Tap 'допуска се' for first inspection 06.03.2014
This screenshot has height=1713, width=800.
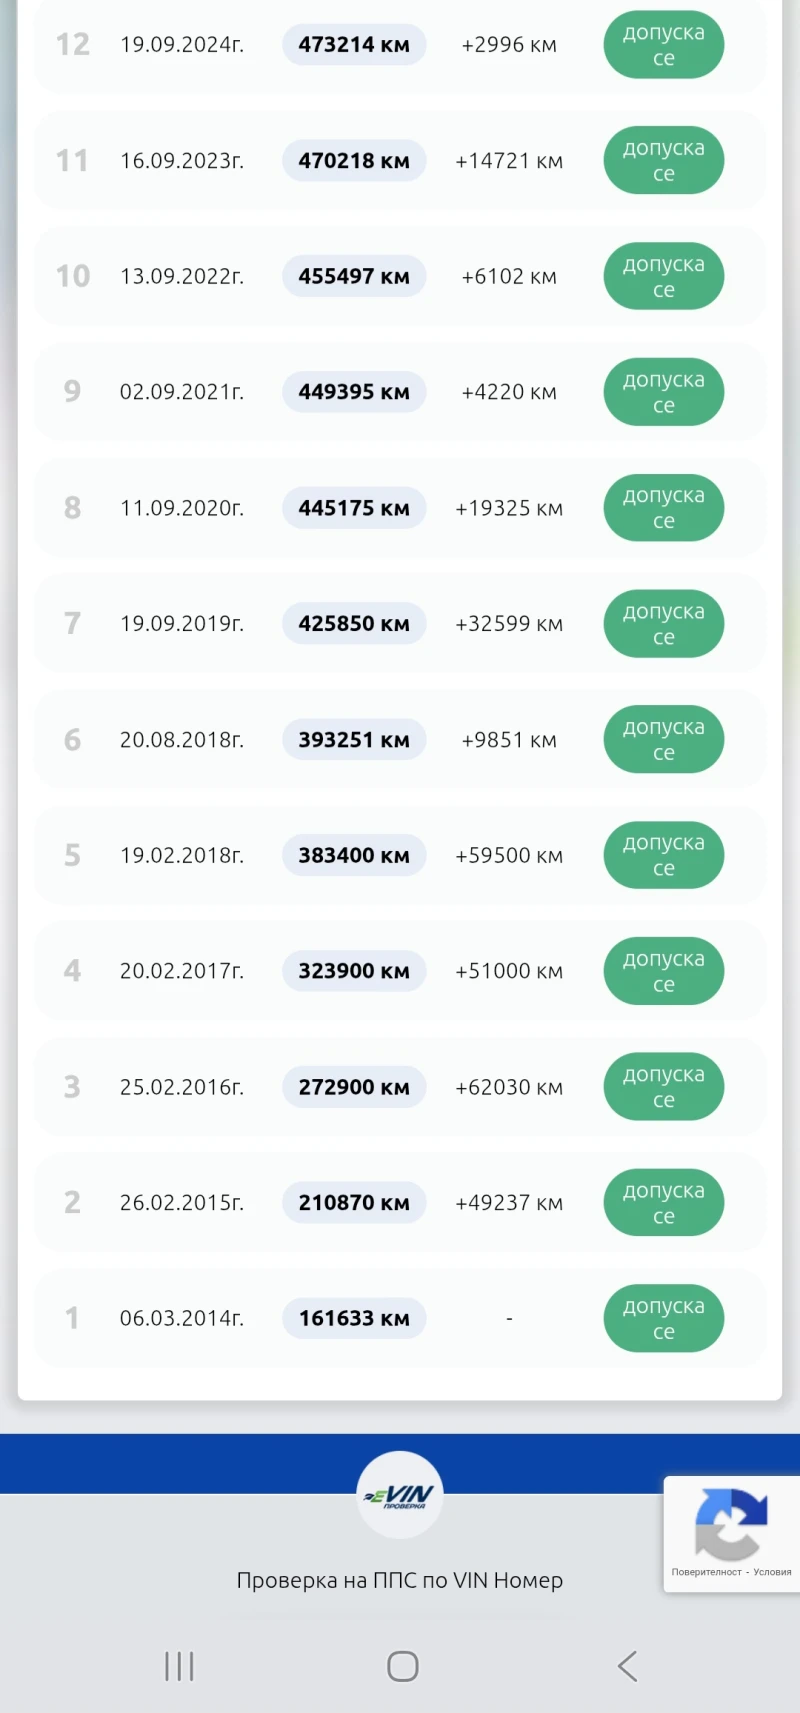pyautogui.click(x=663, y=1318)
